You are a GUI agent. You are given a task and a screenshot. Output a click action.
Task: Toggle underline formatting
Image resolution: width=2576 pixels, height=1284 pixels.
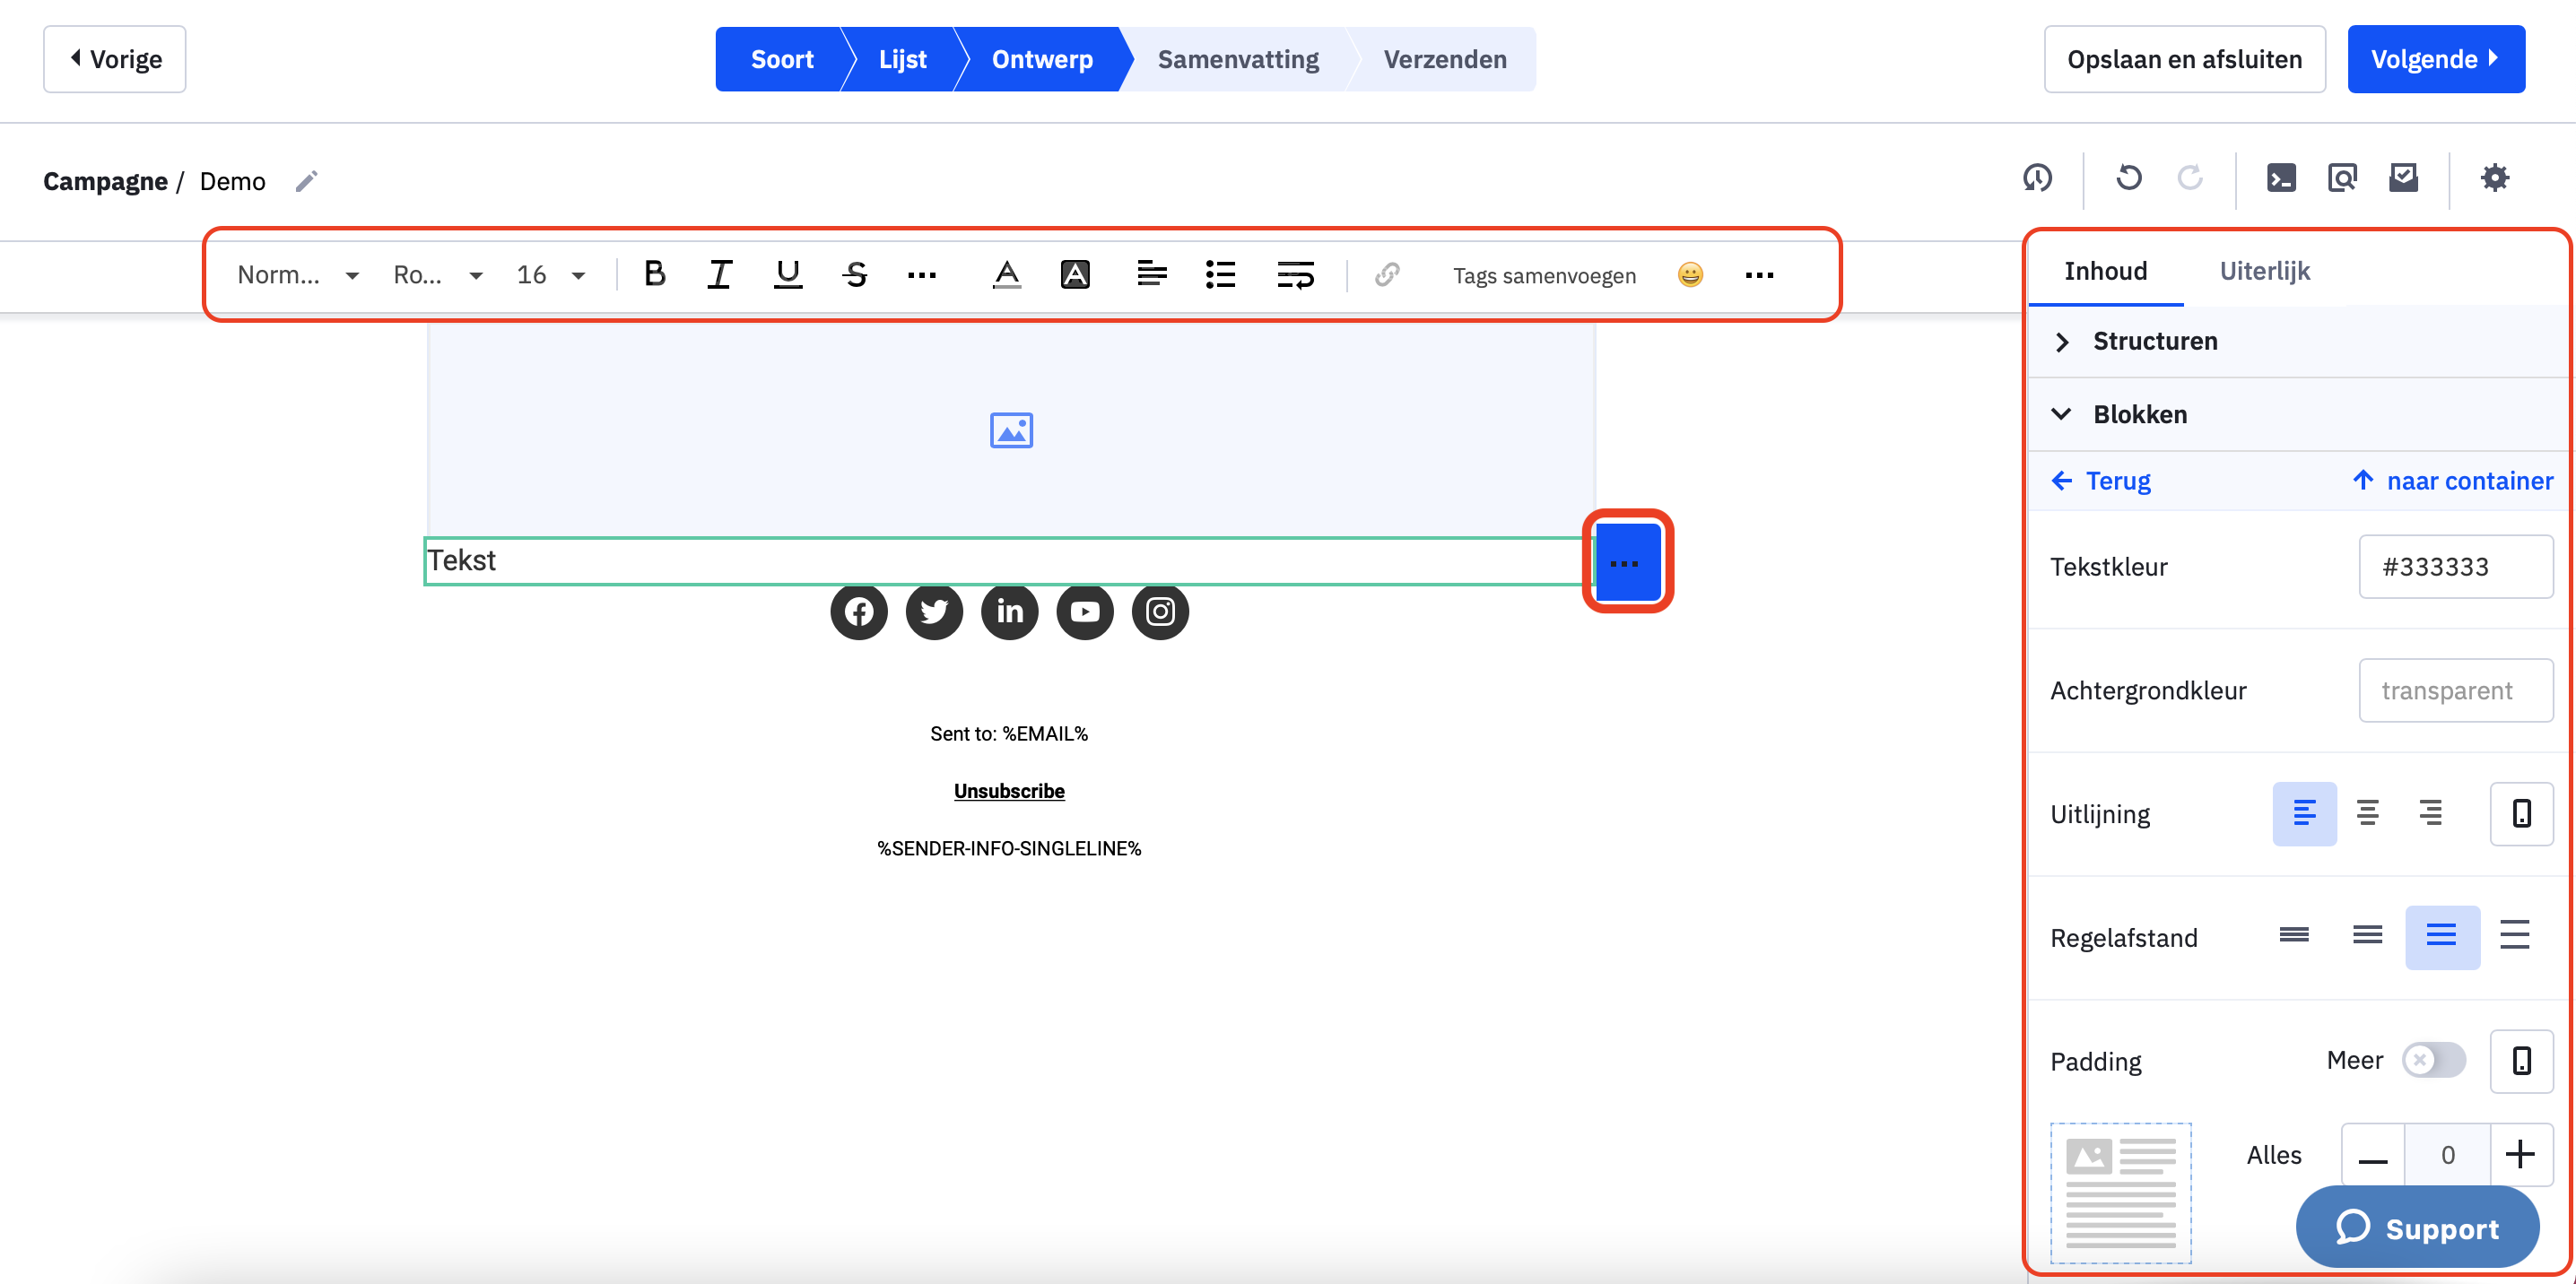tap(788, 274)
